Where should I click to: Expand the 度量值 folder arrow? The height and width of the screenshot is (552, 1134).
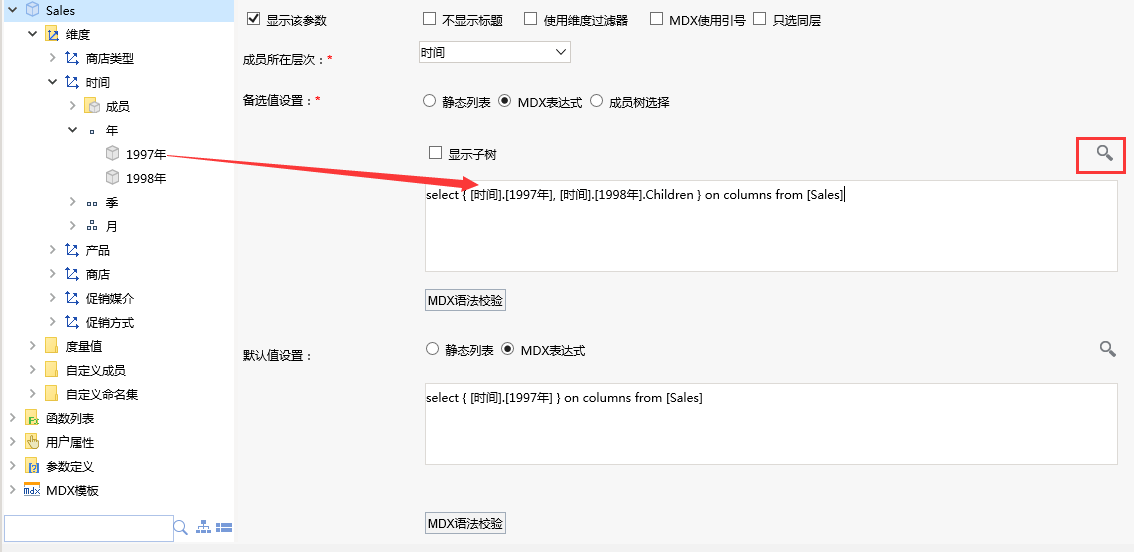coord(33,346)
